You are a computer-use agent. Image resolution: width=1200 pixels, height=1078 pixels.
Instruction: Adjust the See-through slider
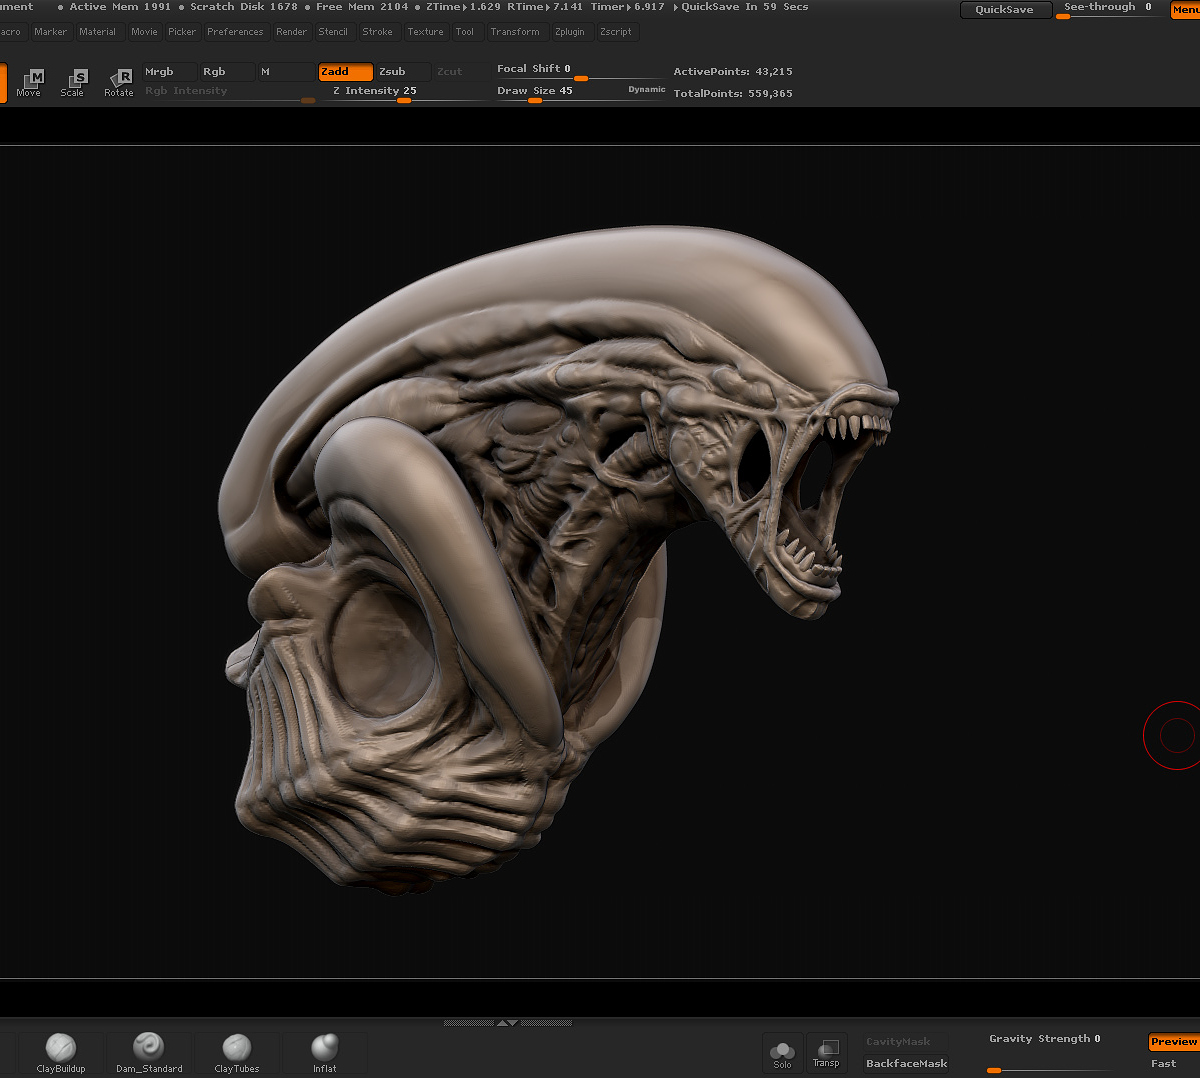(x=1109, y=10)
